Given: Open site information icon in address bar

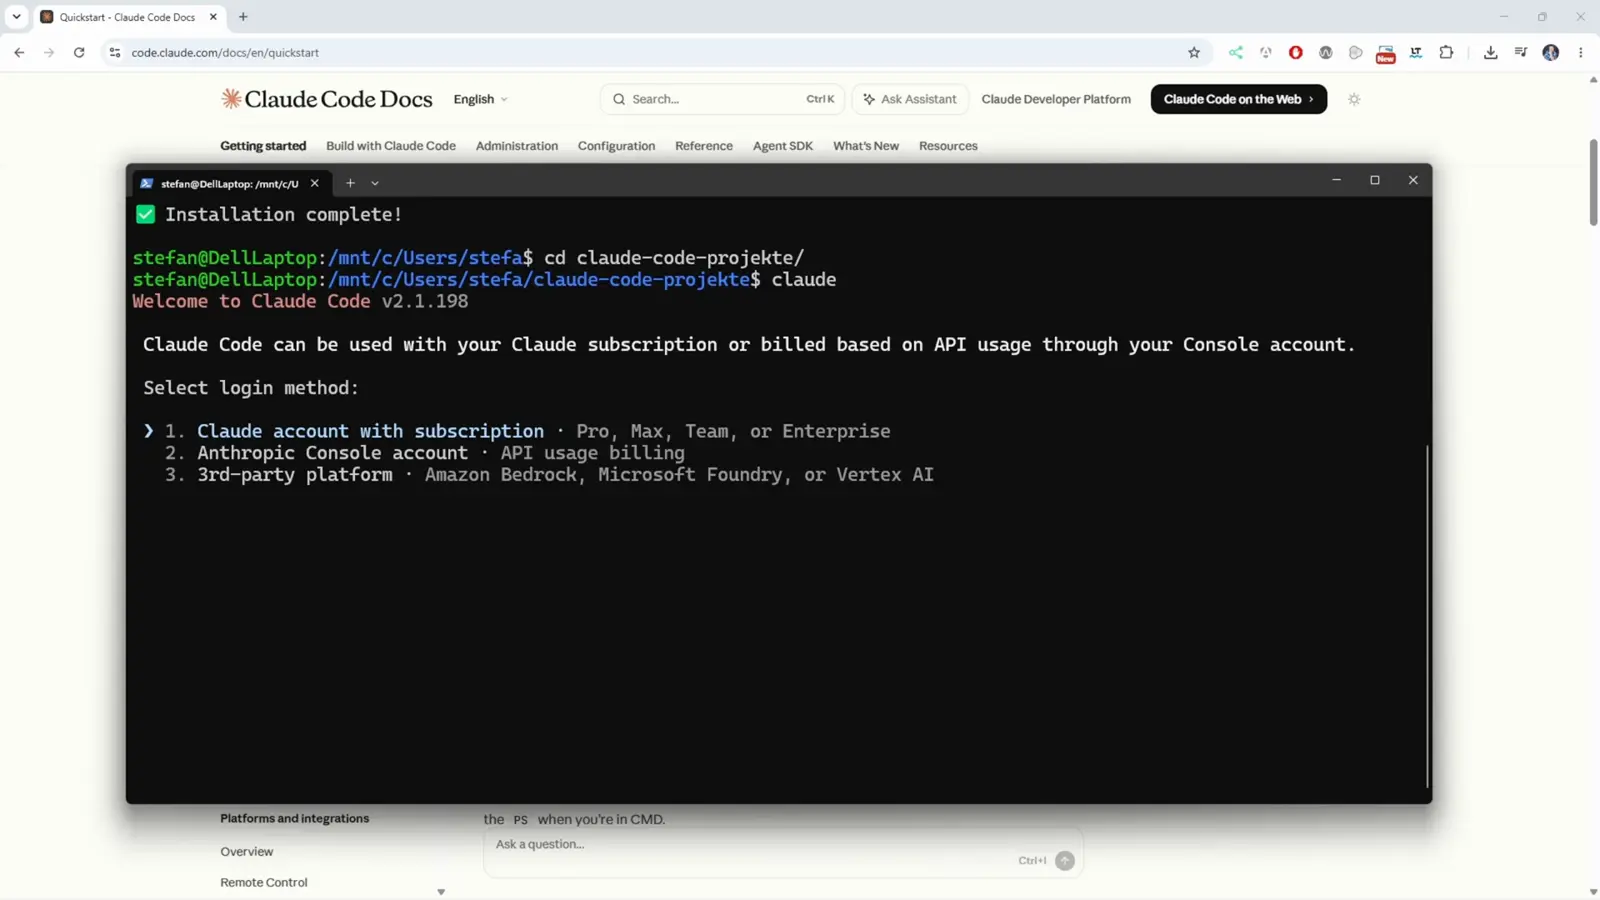Looking at the screenshot, I should pos(115,52).
